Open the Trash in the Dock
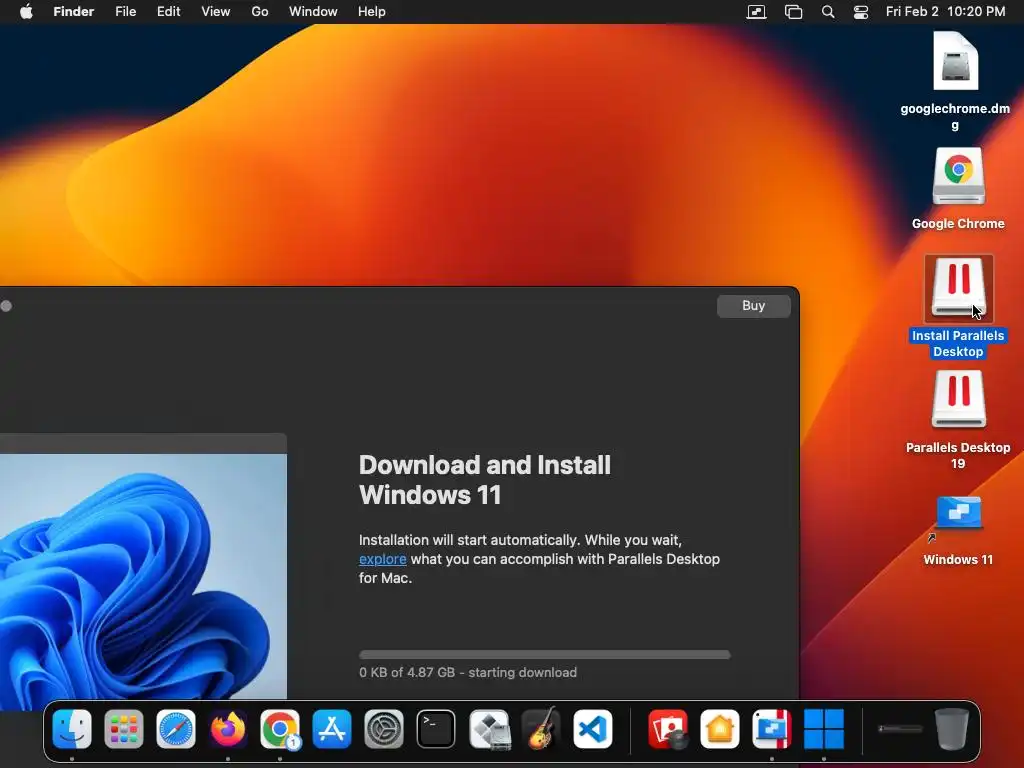1024x768 pixels. pos(952,729)
